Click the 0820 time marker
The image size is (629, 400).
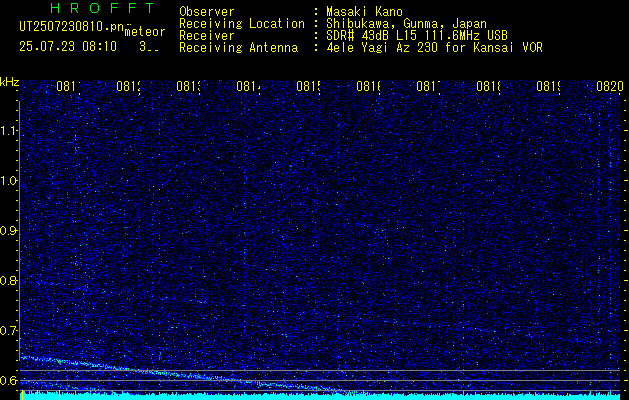coord(610,87)
